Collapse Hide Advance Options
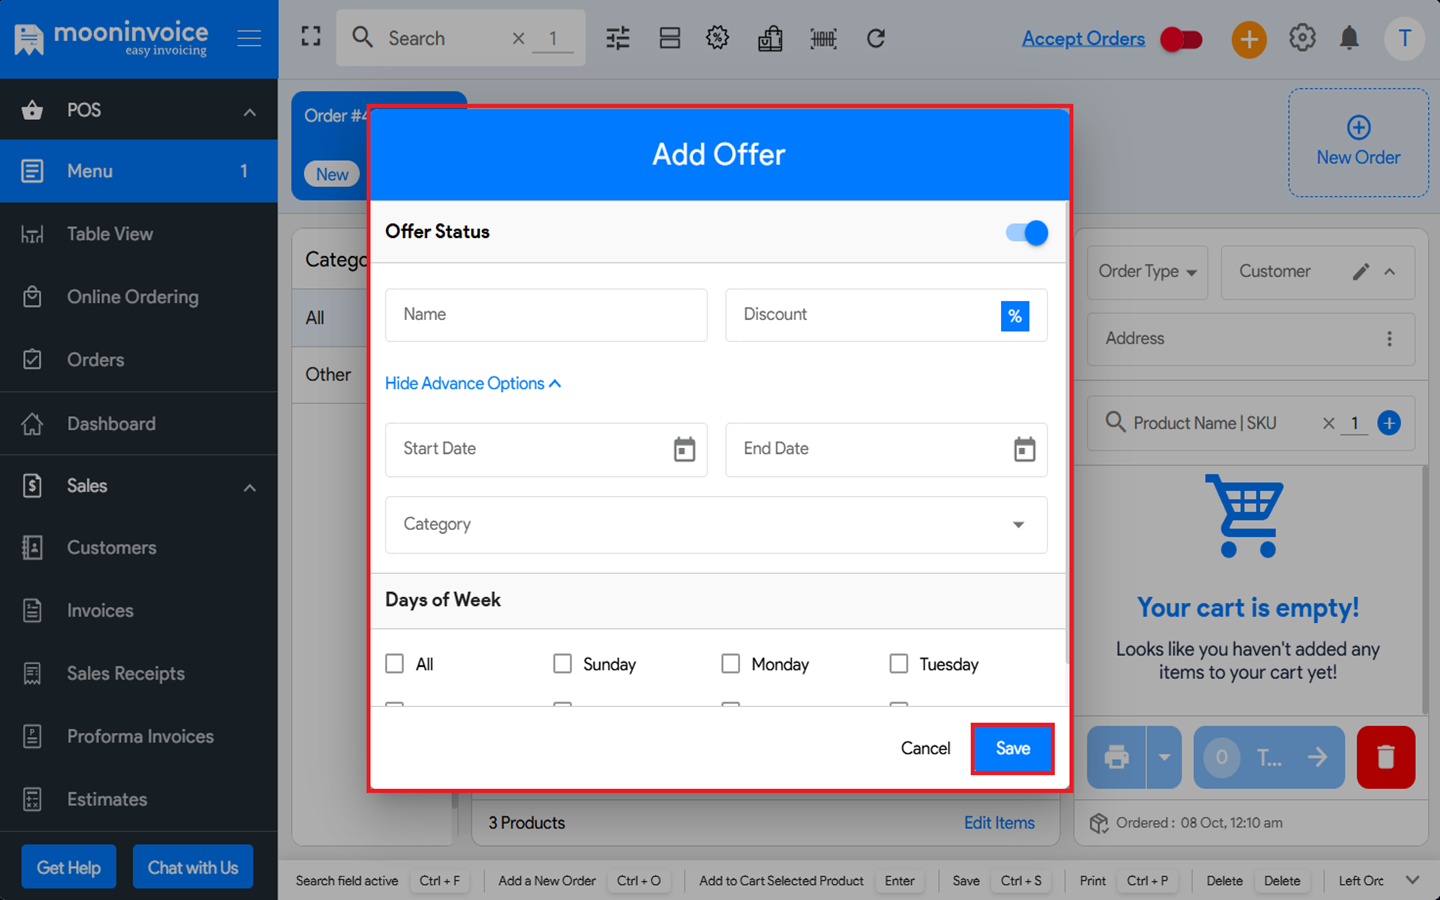This screenshot has width=1440, height=900. tap(472, 384)
